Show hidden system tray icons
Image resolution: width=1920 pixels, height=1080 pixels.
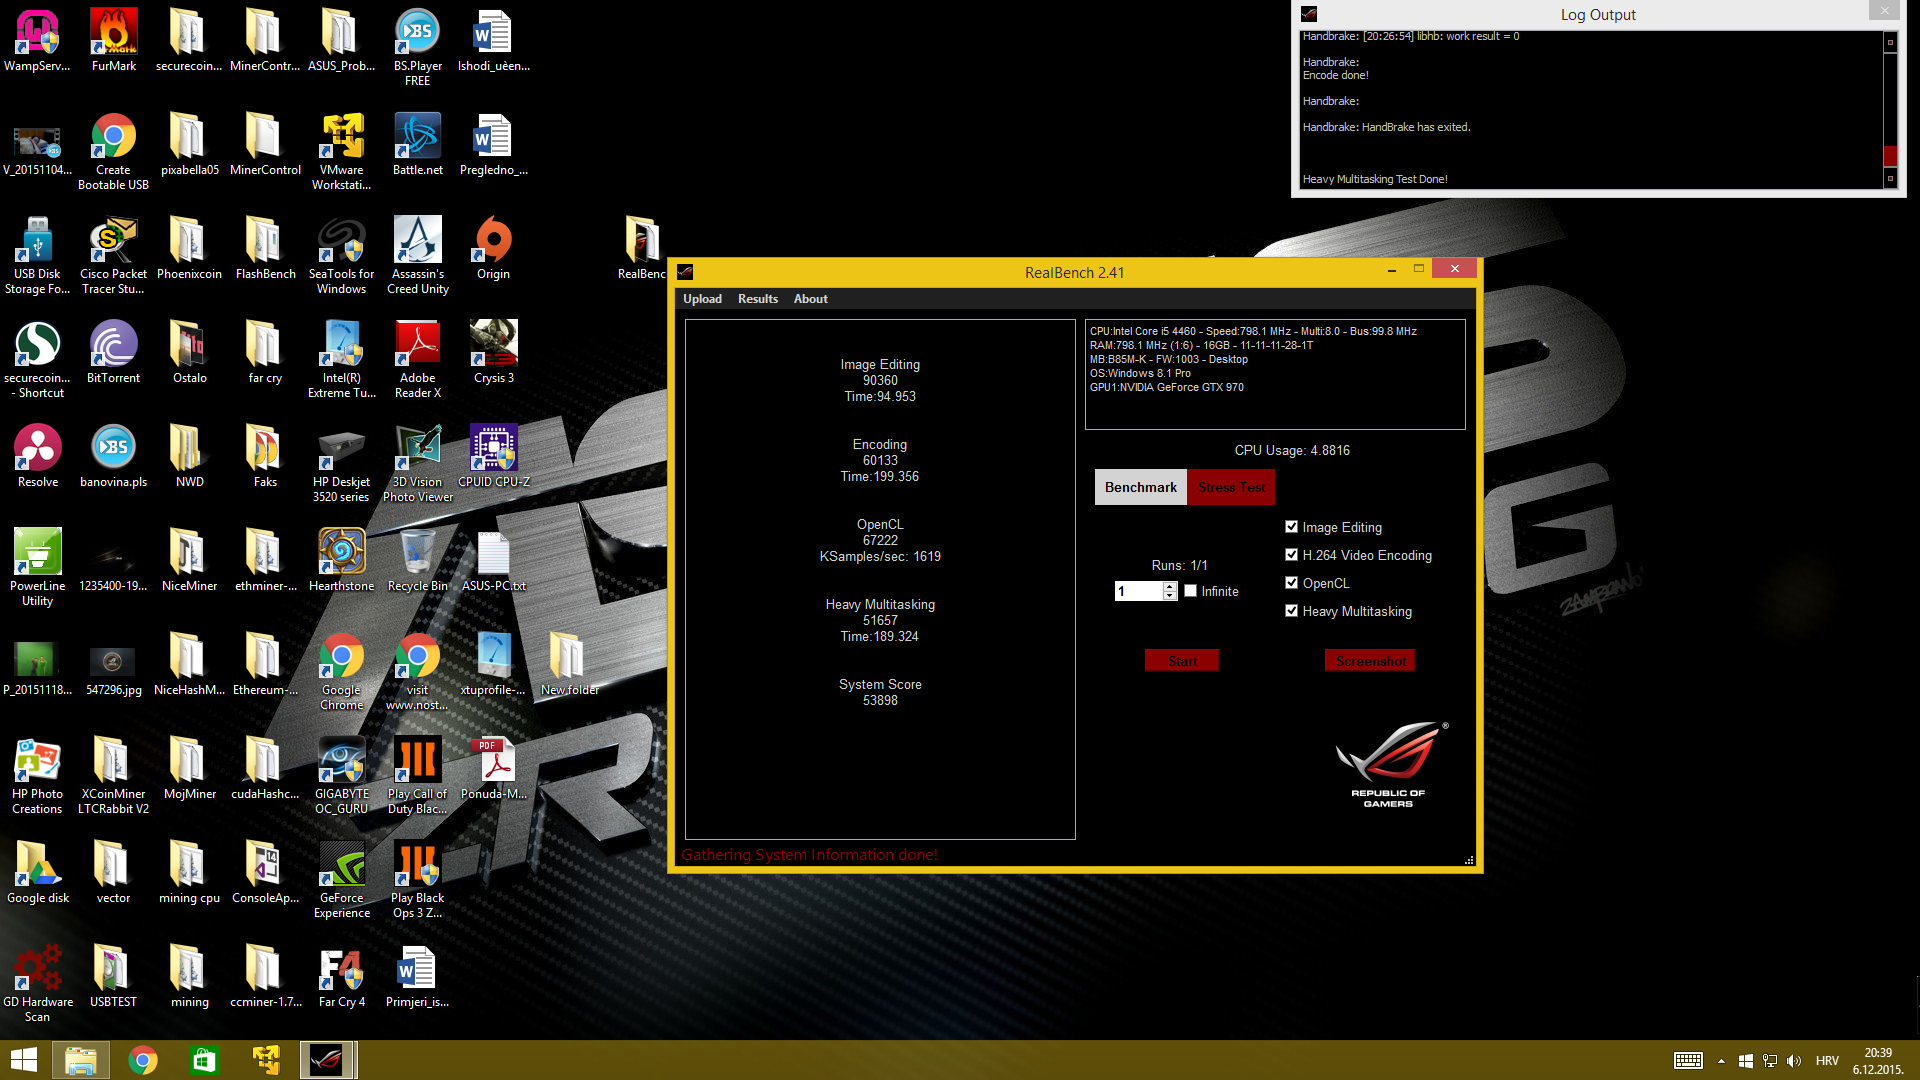(1721, 1061)
